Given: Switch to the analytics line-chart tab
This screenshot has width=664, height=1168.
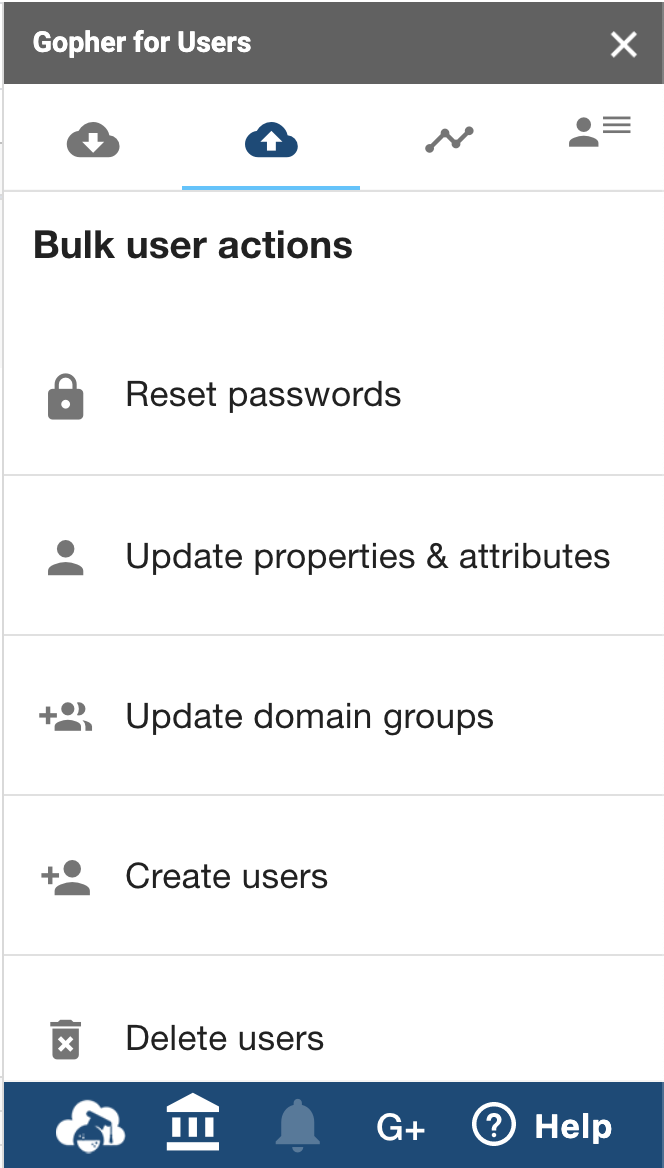Looking at the screenshot, I should [x=449, y=140].
